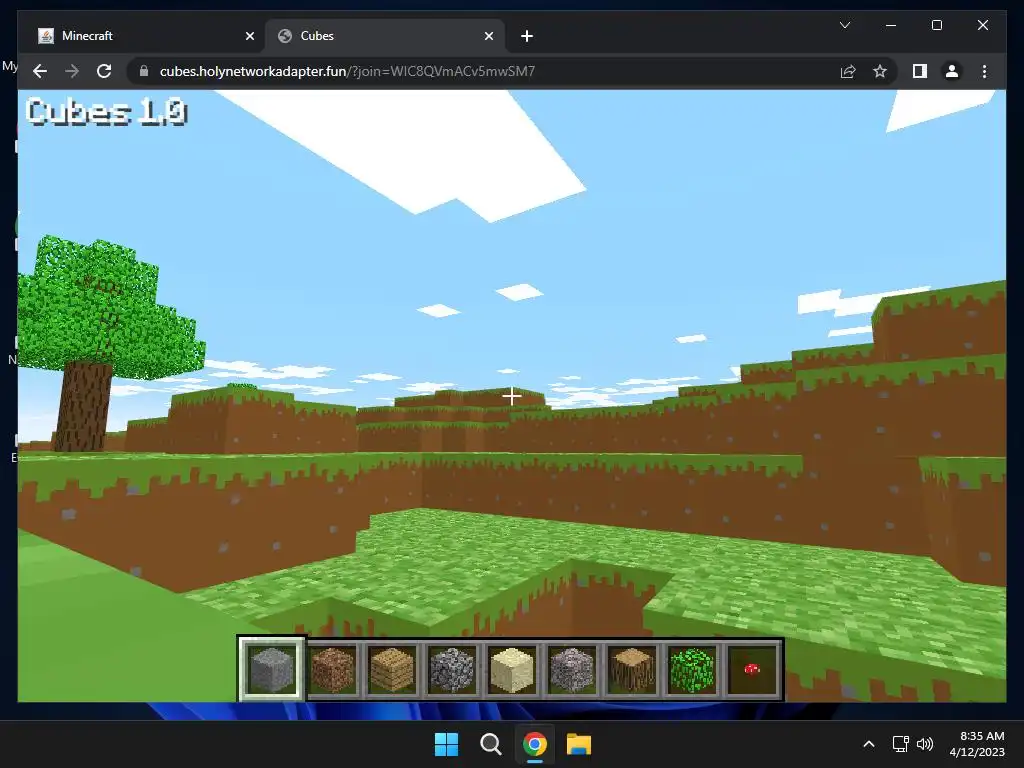Open Chrome profile menu
The width and height of the screenshot is (1024, 768).
(952, 71)
